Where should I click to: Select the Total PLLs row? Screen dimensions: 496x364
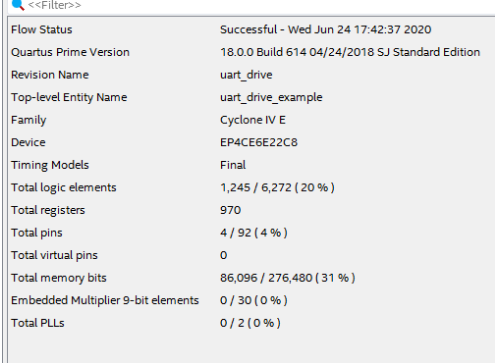click(x=252, y=323)
